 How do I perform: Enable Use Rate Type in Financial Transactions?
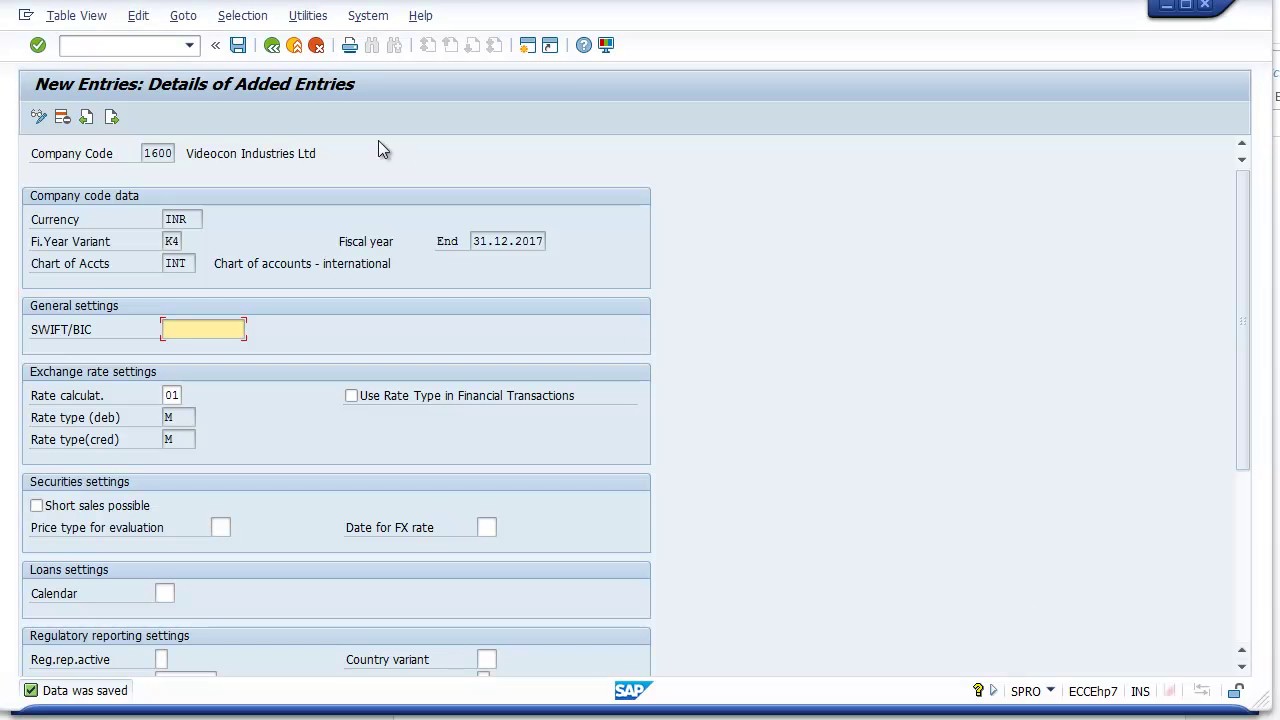pyautogui.click(x=351, y=396)
